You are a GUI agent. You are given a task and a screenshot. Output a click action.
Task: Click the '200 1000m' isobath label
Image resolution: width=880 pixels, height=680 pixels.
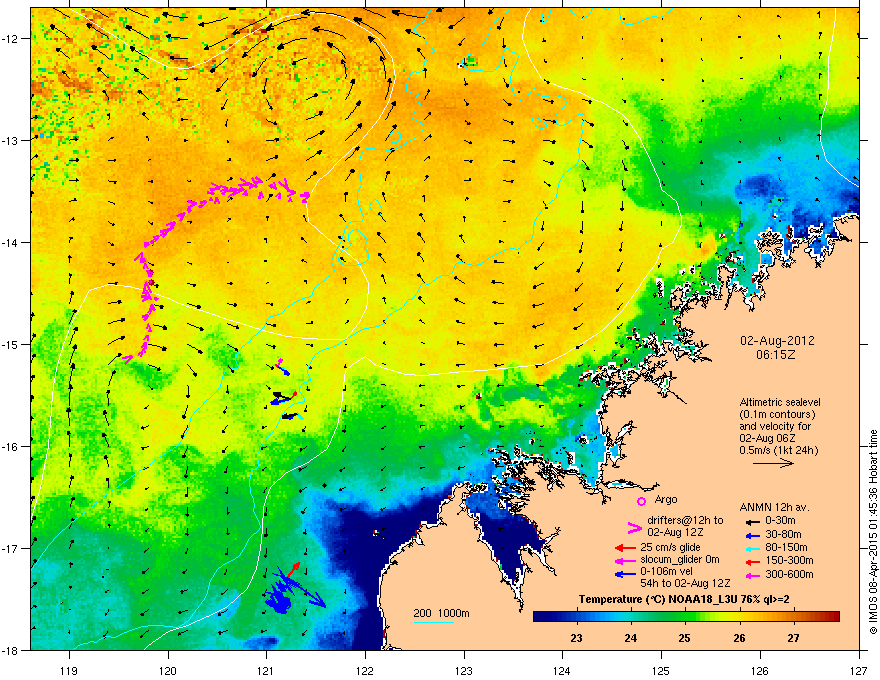click(x=441, y=613)
